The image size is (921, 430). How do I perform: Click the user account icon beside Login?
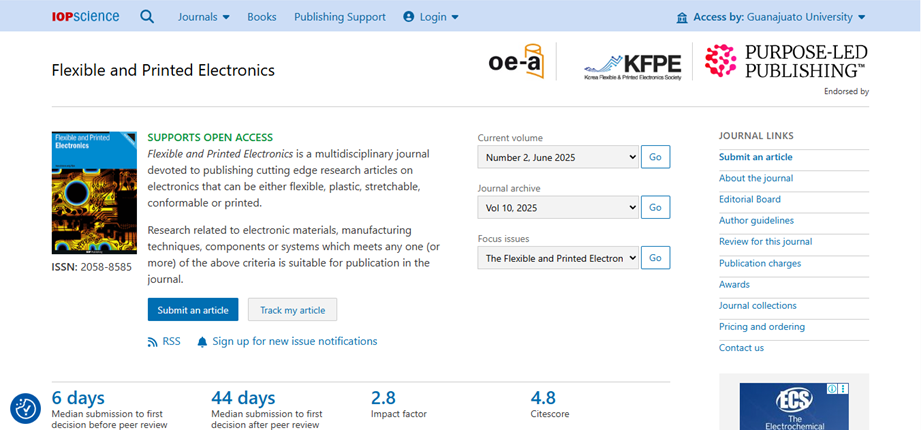click(409, 17)
